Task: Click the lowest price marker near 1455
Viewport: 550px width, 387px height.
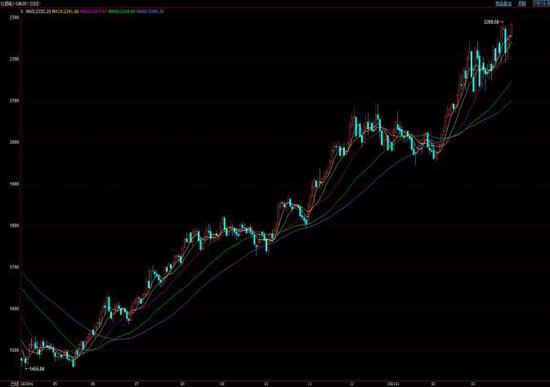Action: click(x=35, y=369)
